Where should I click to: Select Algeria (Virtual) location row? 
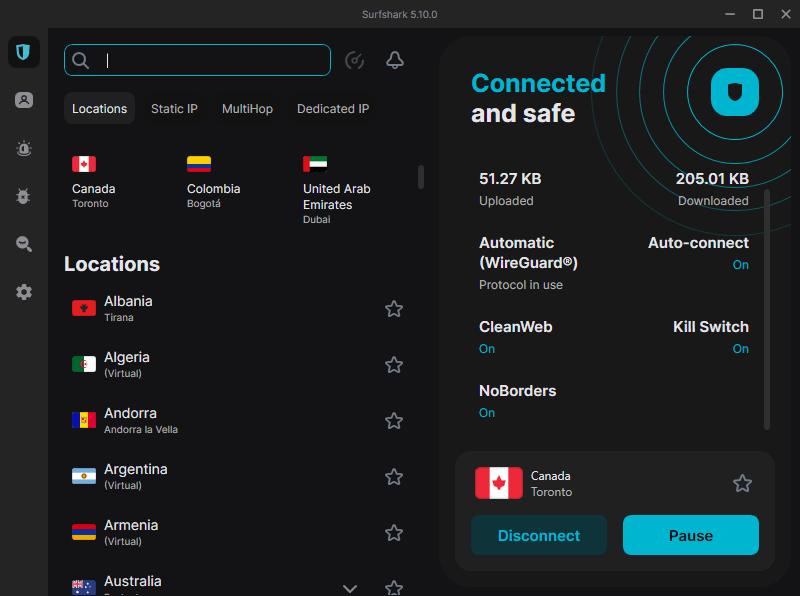[x=237, y=365]
